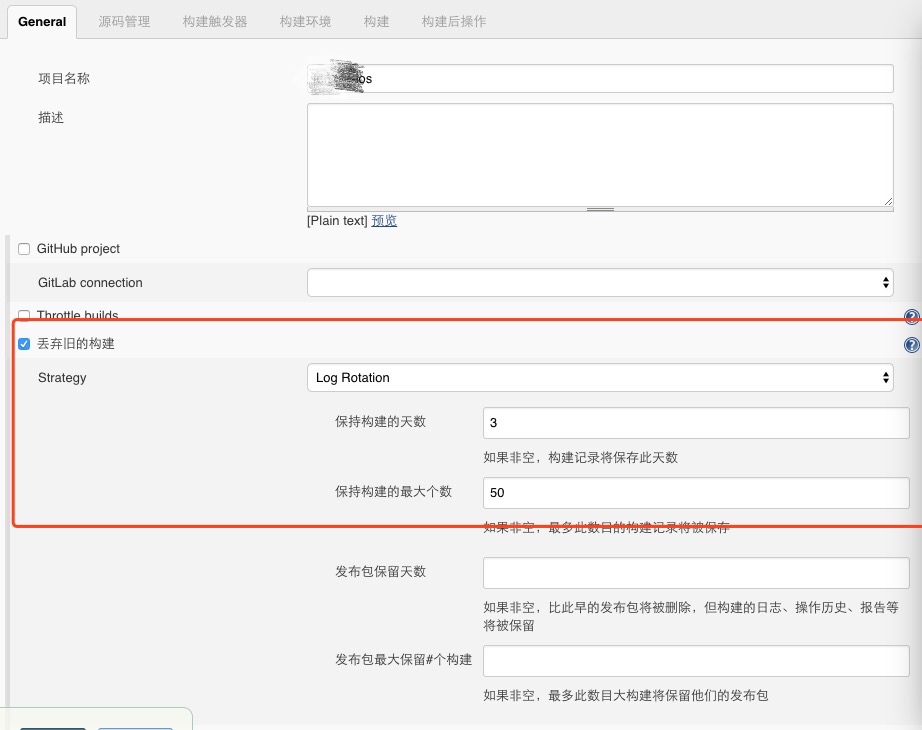
Task: Open help icon for Throttle builds
Action: pos(911,316)
